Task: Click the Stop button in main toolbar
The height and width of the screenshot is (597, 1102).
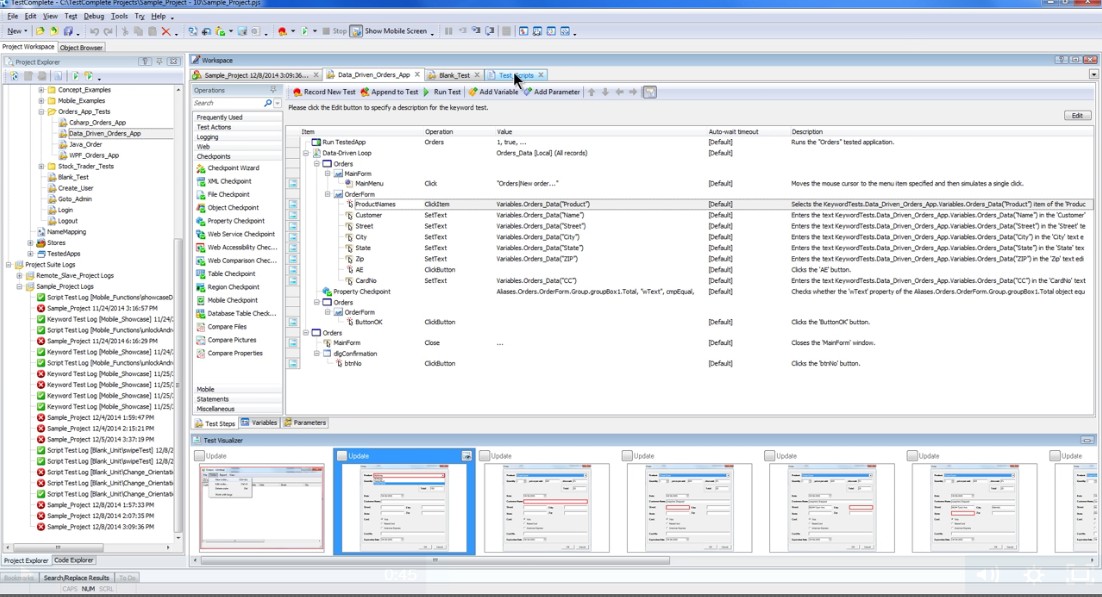Action: tap(335, 32)
